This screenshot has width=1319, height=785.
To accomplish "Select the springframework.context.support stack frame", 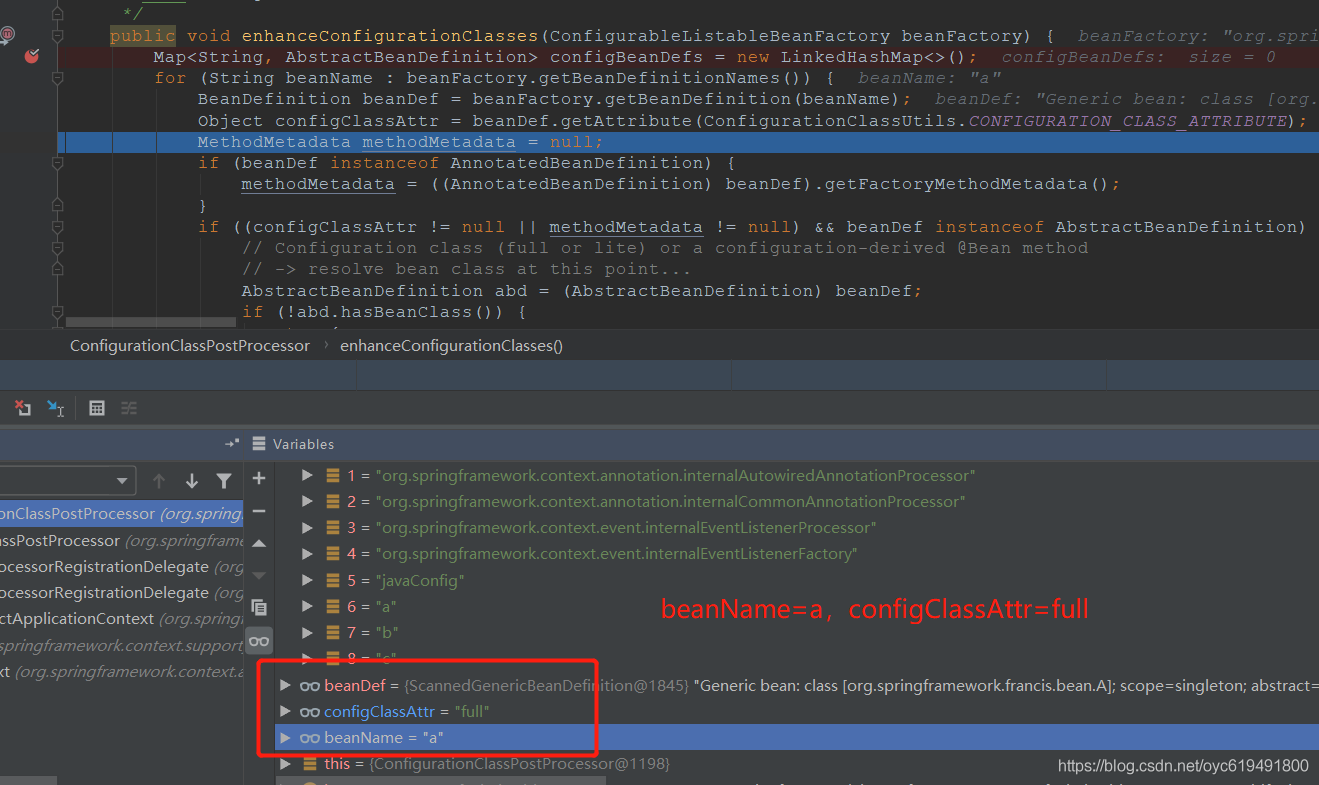I will tap(121, 645).
